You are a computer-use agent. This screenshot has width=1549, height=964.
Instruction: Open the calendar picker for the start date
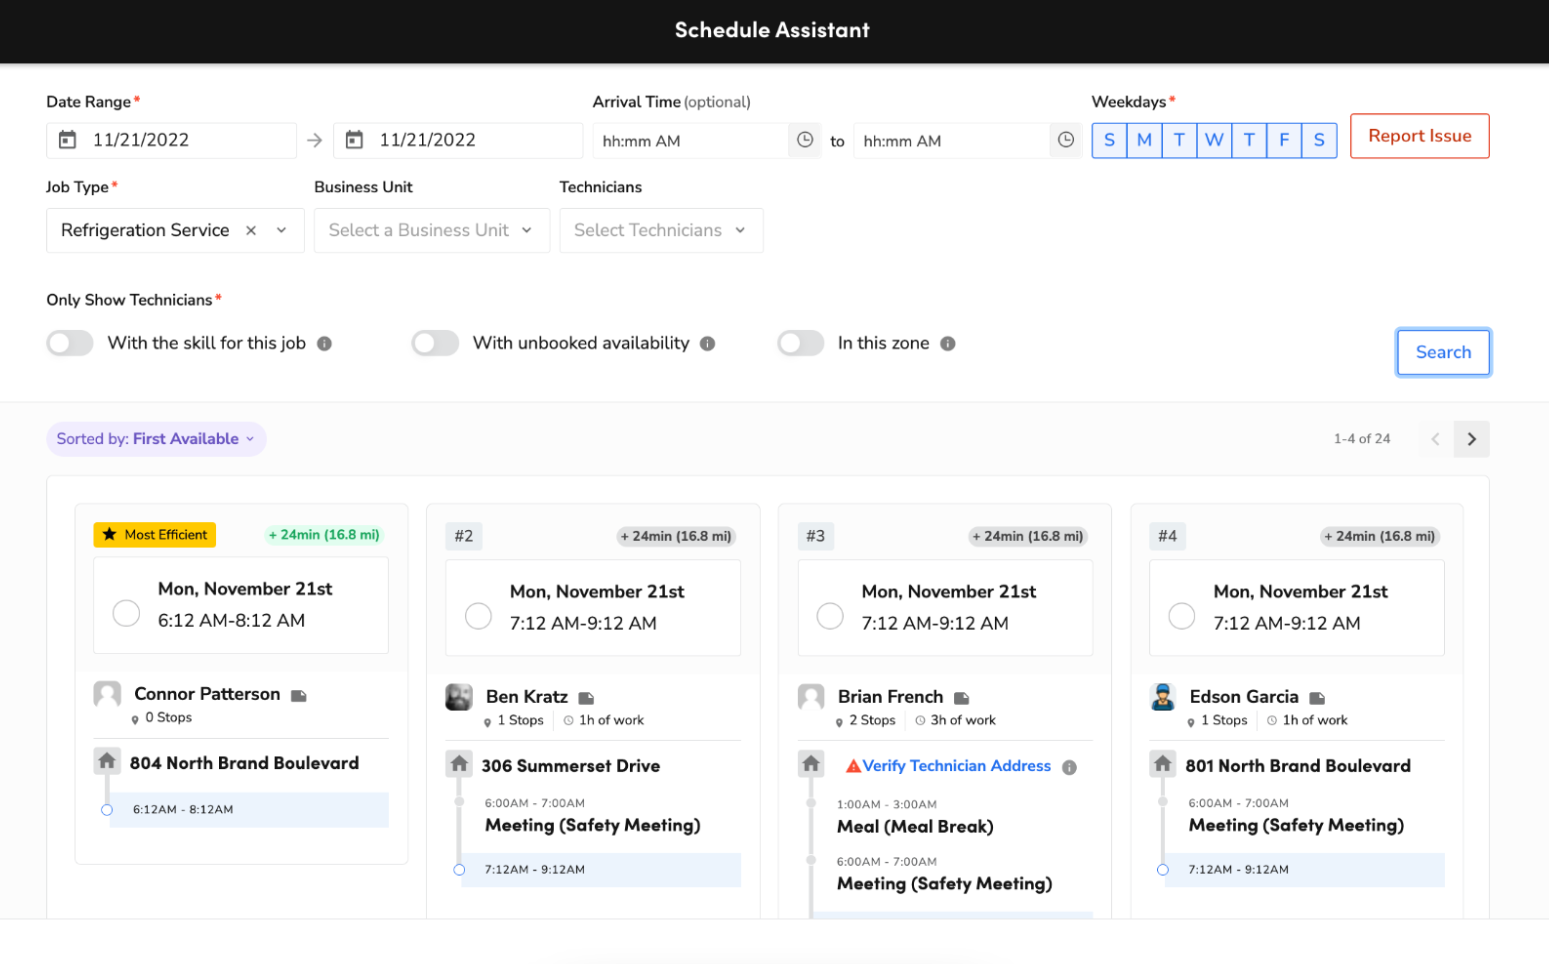[67, 140]
